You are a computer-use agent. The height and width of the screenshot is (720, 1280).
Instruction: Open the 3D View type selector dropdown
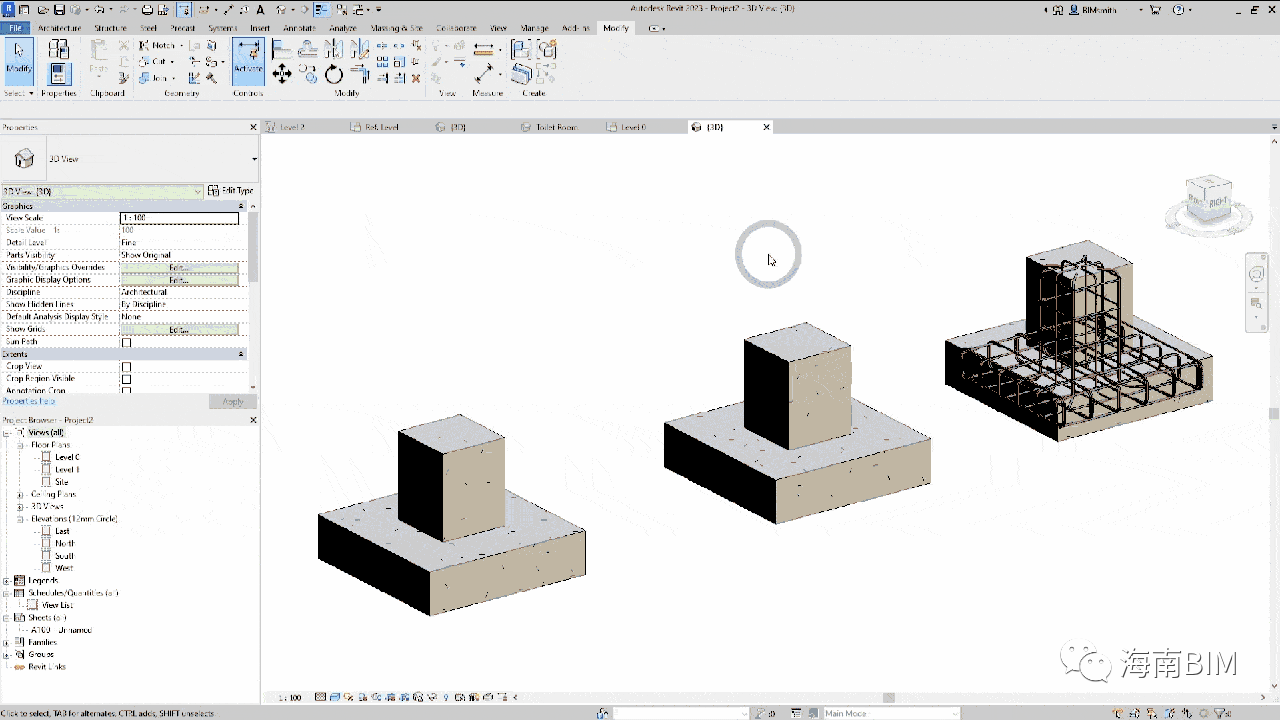[x=254, y=159]
